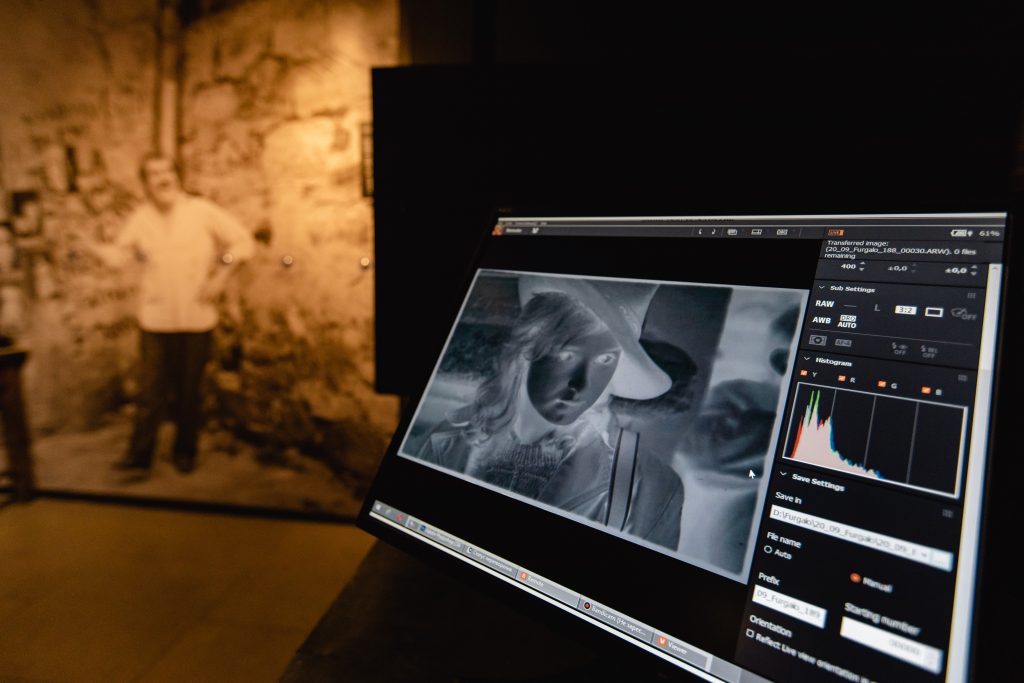
Task: Select the metering mode icon
Action: 817,341
